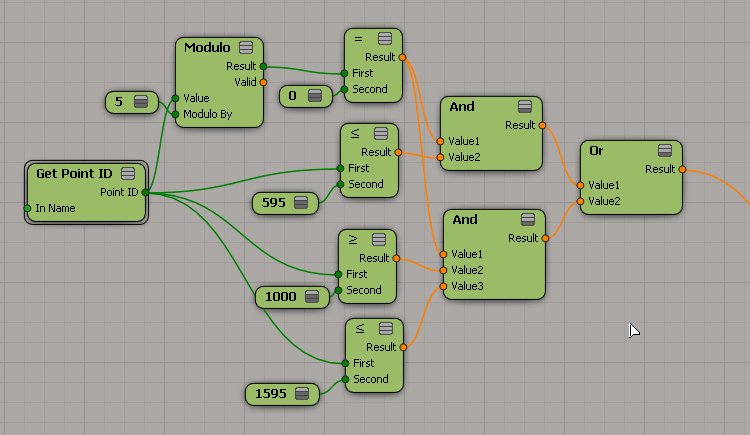Screen dimensions: 750x435
Task: Click icon on lower And node
Action: [528, 219]
